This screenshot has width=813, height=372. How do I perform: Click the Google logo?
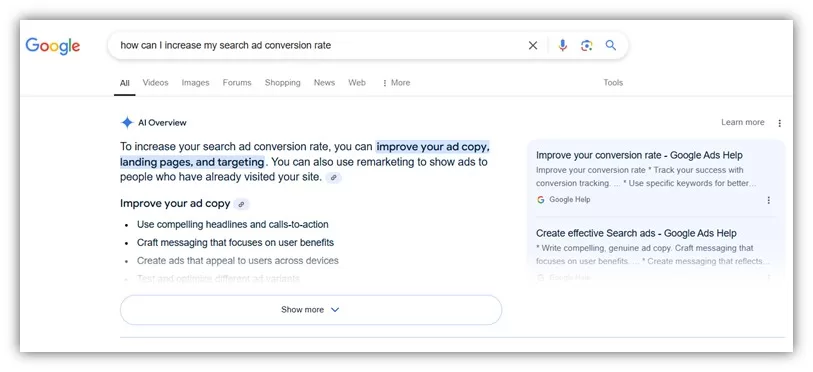[x=52, y=46]
